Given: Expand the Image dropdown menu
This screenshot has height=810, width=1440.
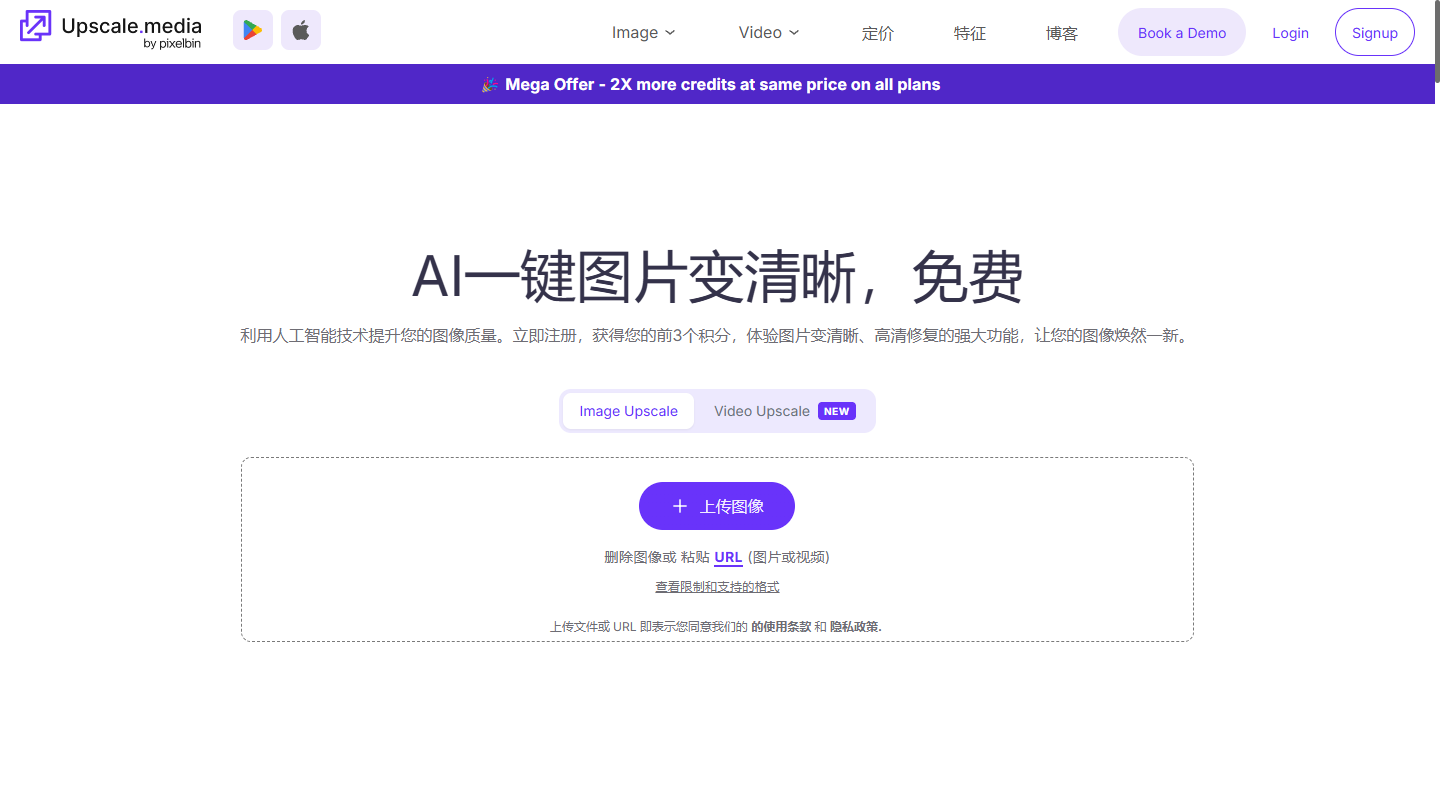Looking at the screenshot, I should [644, 32].
